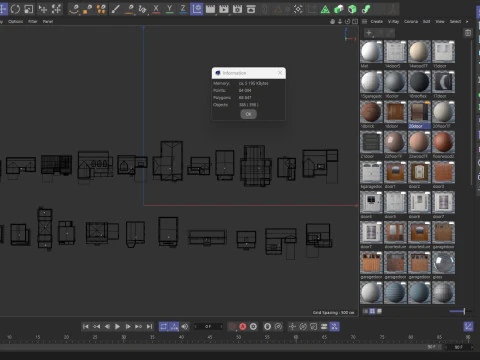The width and height of the screenshot is (480, 360).
Task: Click frame 50 on timeline ruler
Action: click(238, 337)
